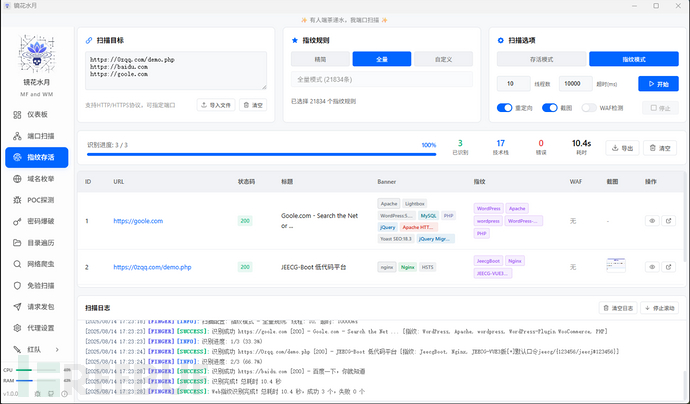Start scanning with the 开始 button
Image resolution: width=690 pixels, height=404 pixels.
pyautogui.click(x=658, y=84)
